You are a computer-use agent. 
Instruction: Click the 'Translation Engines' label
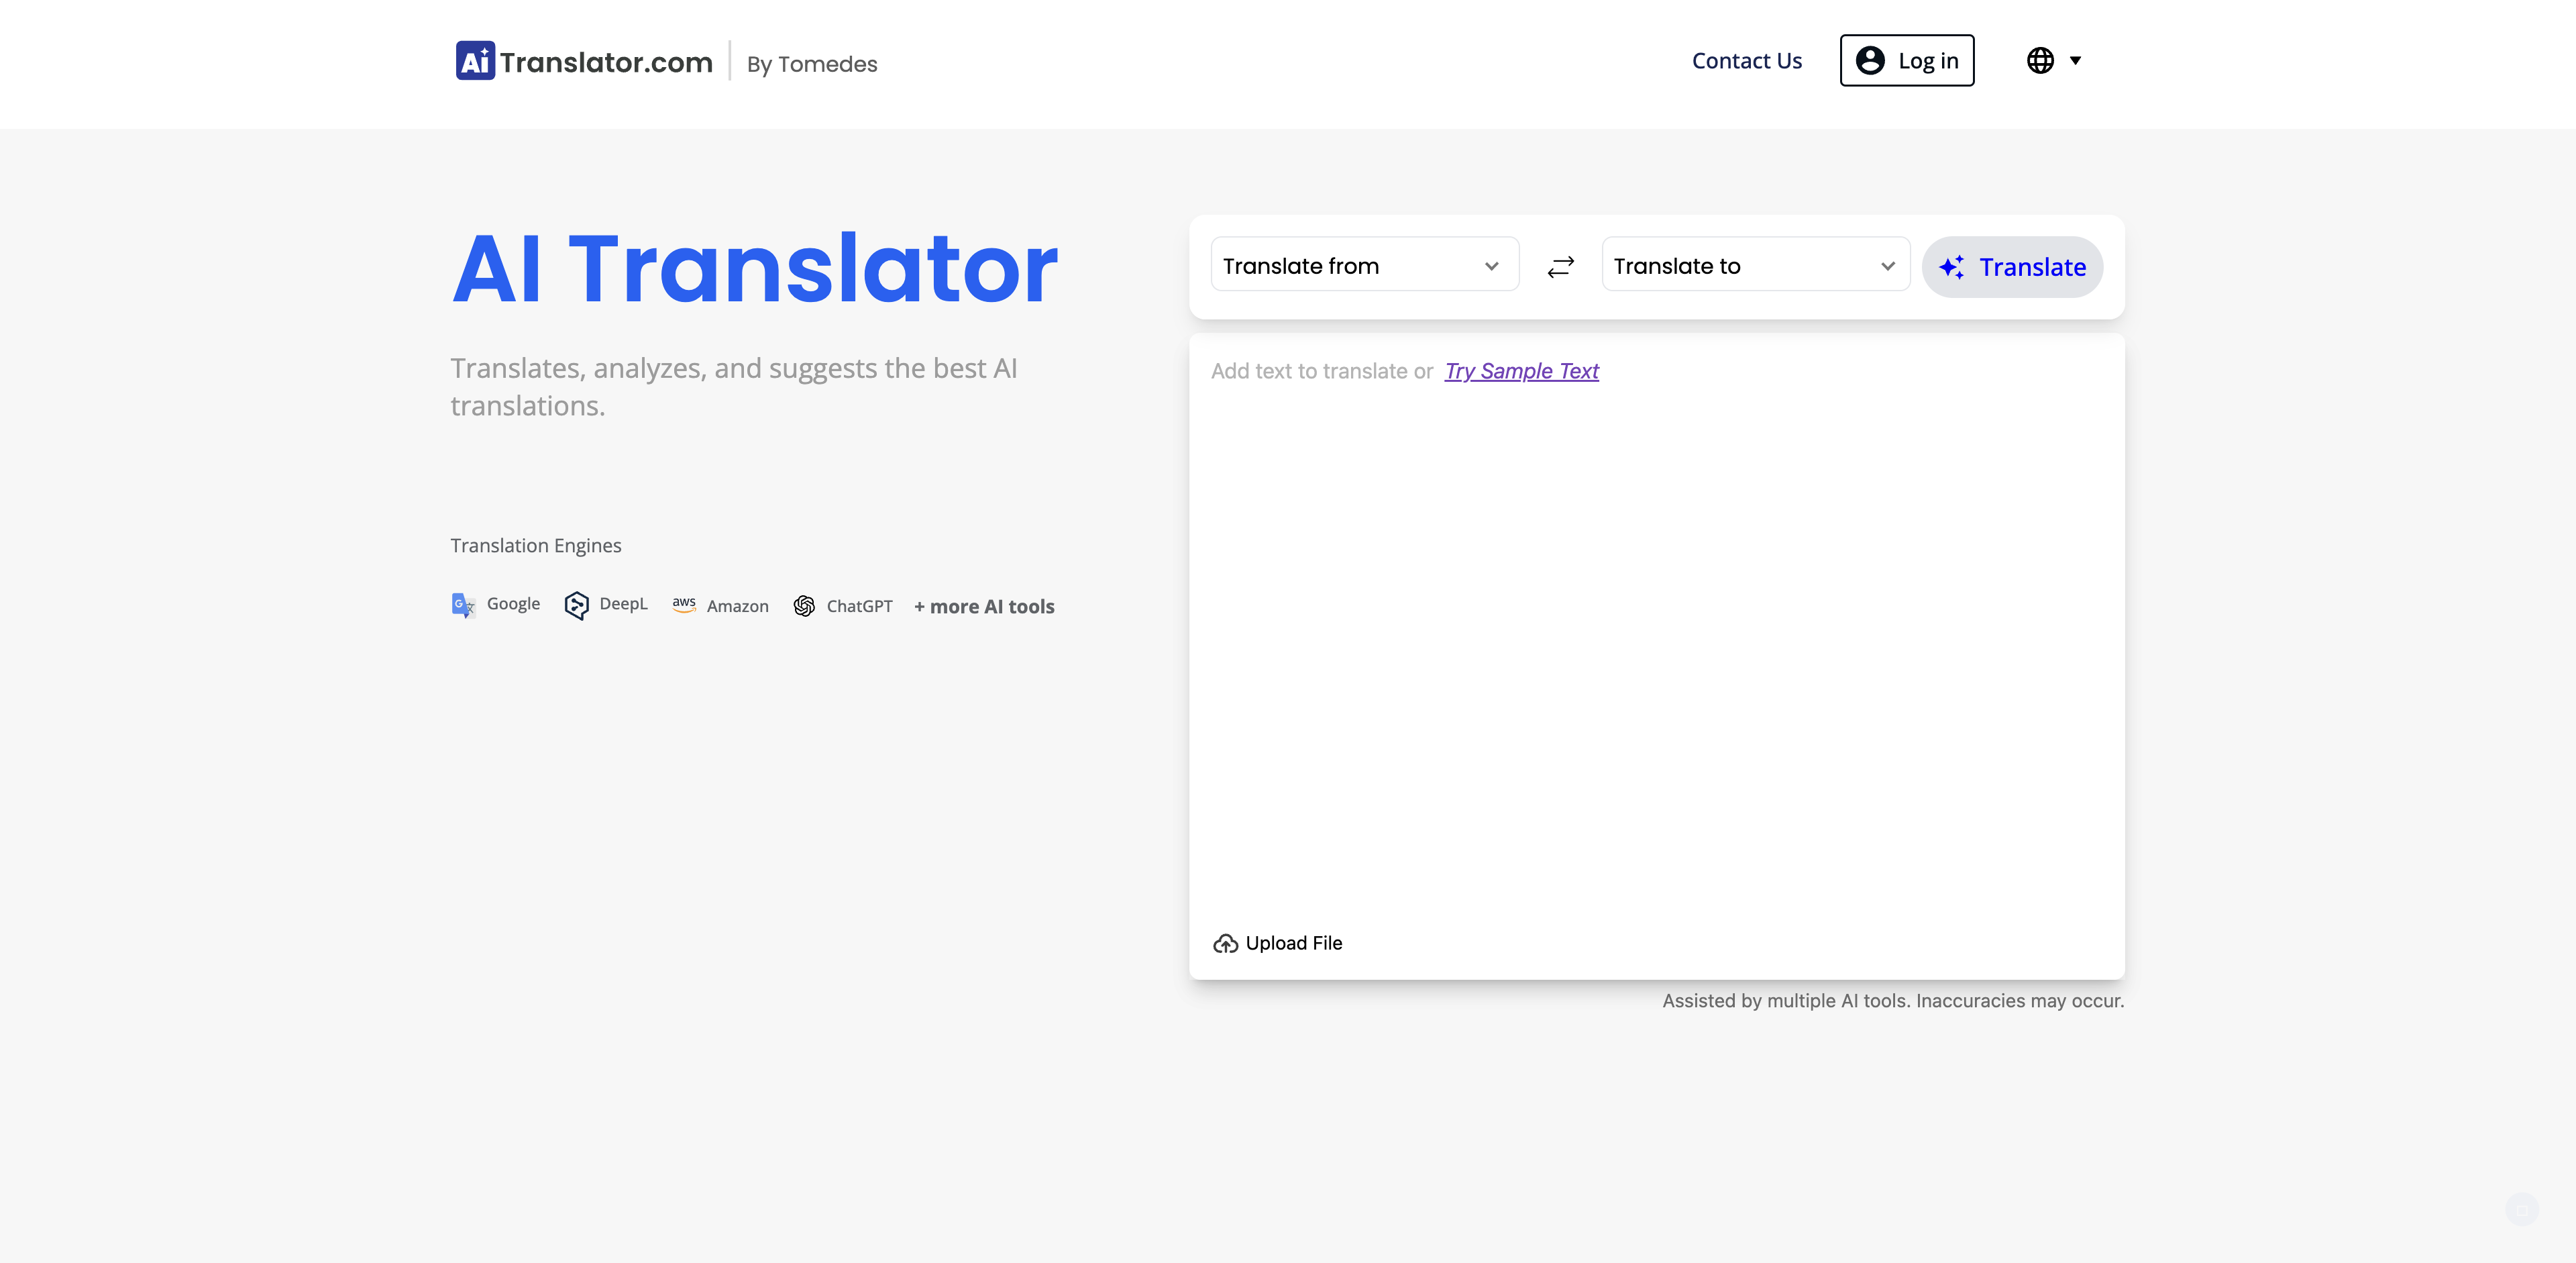pos(535,545)
